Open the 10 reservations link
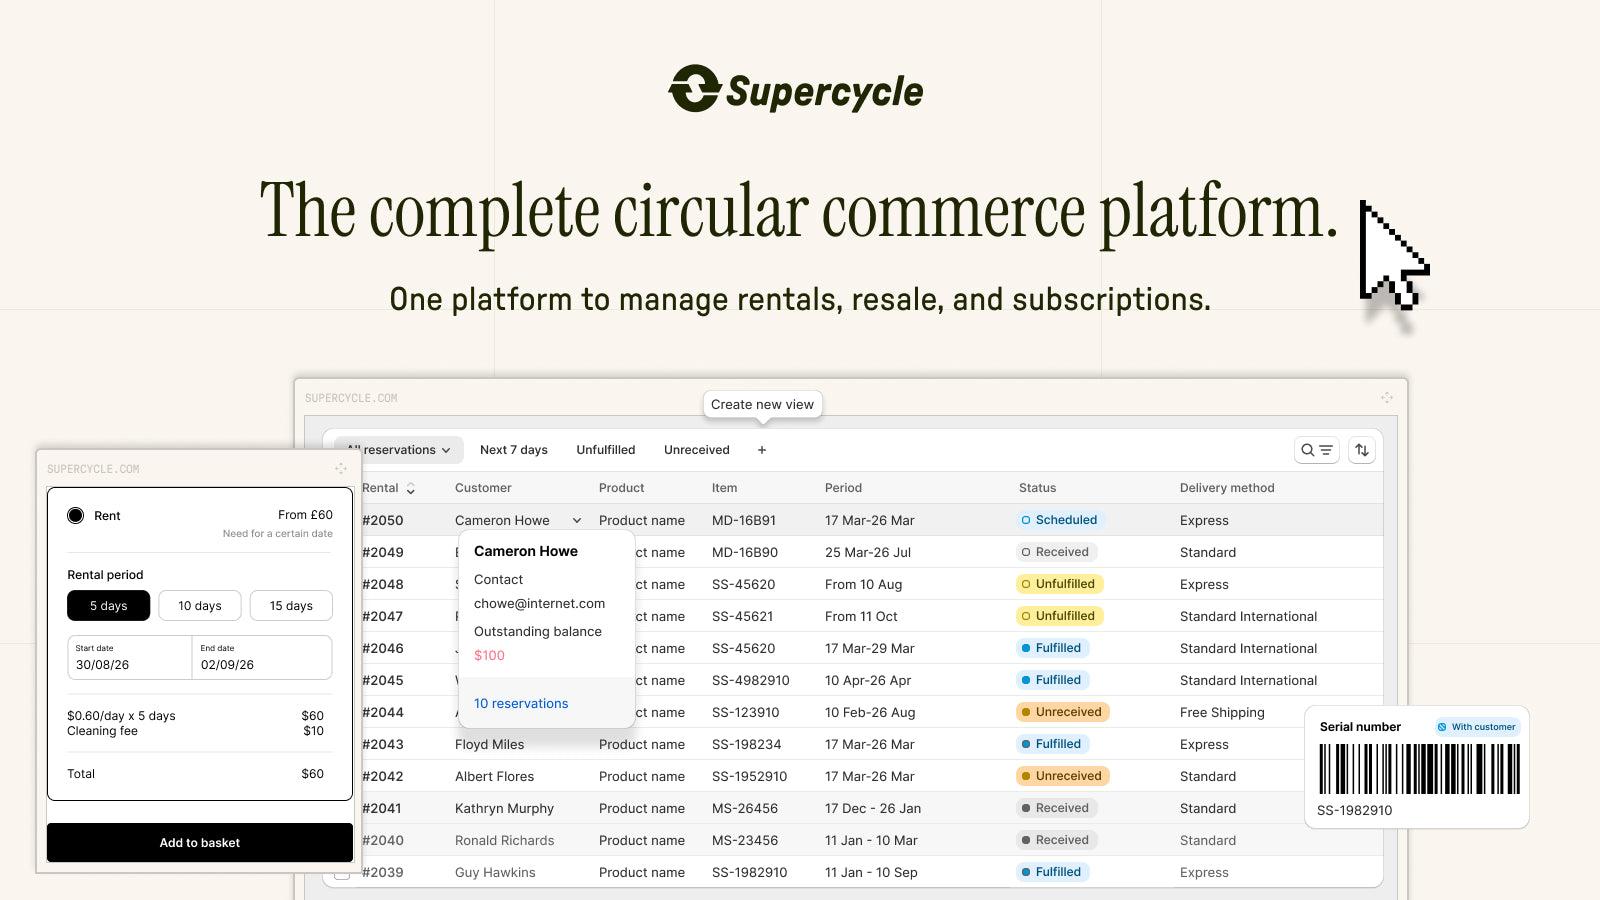Screen dimensions: 1600x900 [x=520, y=703]
